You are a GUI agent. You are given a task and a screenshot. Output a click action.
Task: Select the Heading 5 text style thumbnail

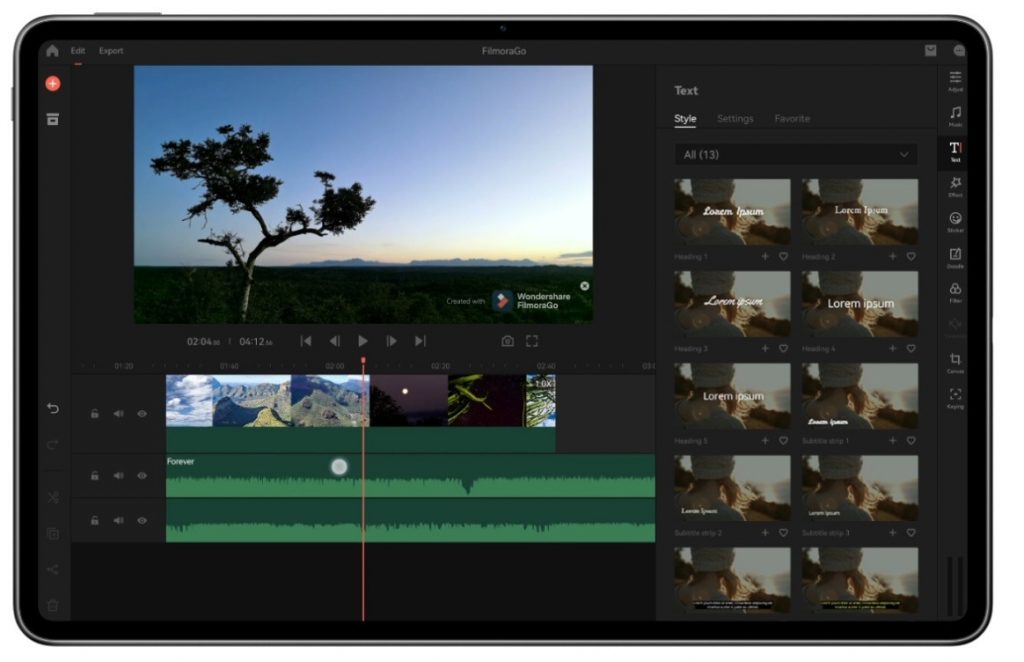(x=732, y=396)
